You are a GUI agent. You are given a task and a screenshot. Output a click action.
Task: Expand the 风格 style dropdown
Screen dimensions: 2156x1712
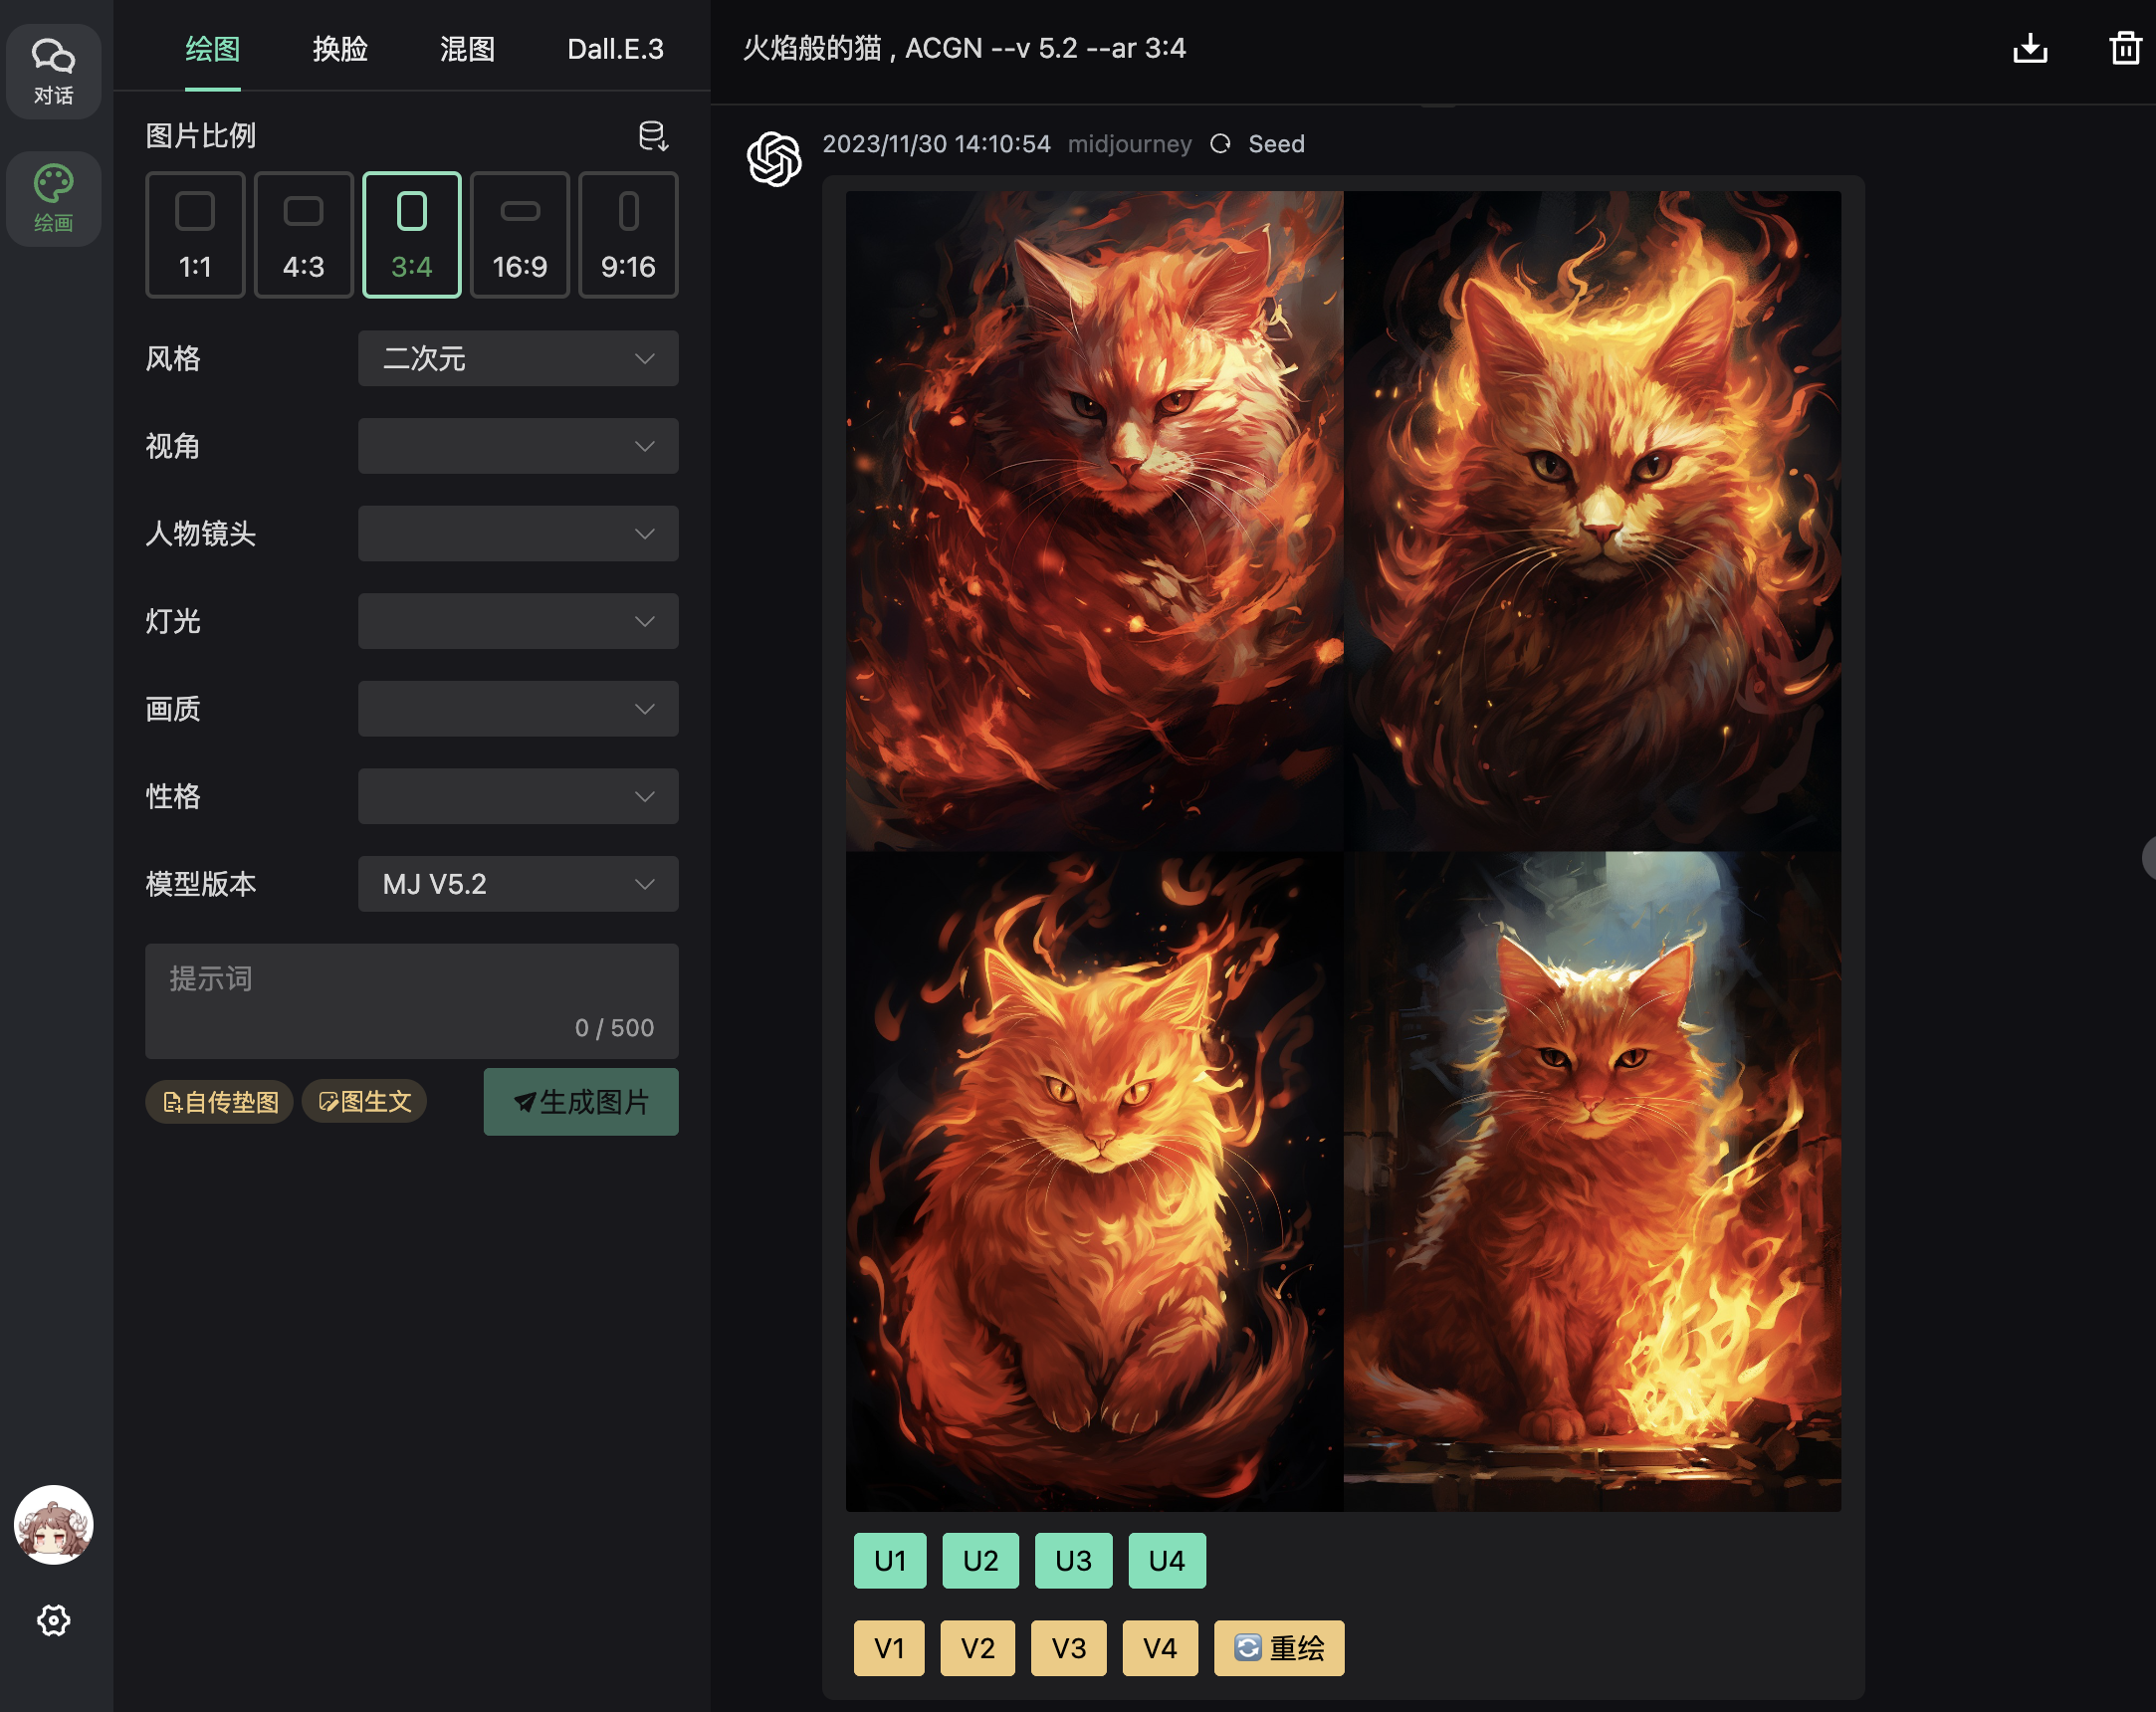tap(517, 358)
